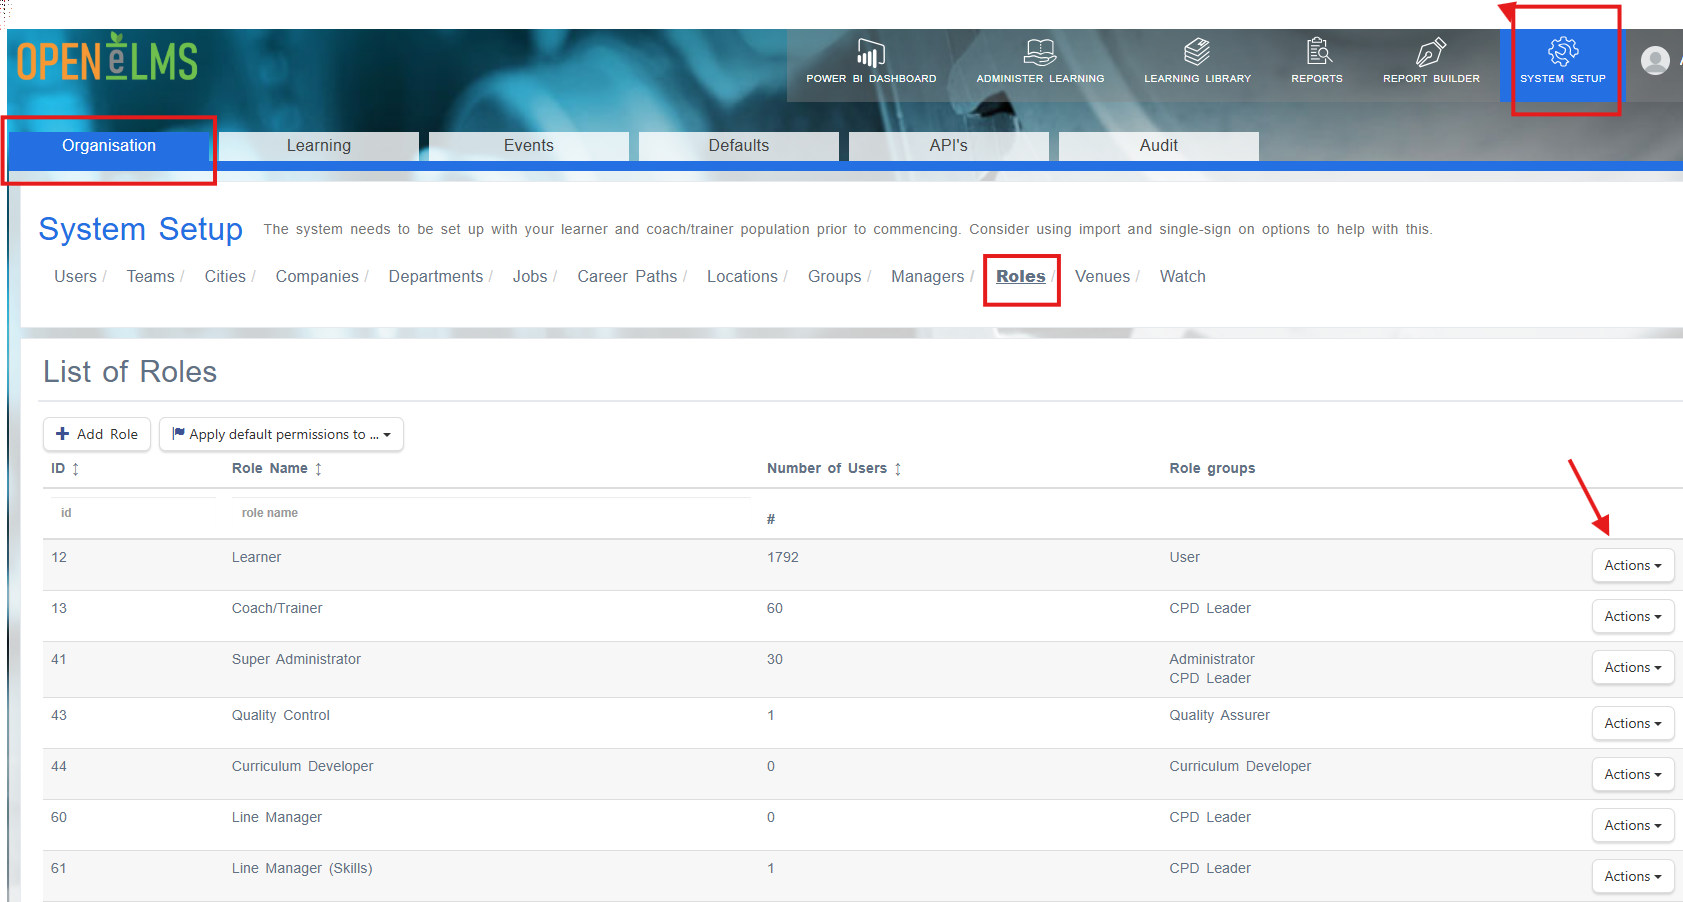The image size is (1683, 902).
Task: Open Actions dropdown for Curriculum Developer
Action: coord(1632,774)
